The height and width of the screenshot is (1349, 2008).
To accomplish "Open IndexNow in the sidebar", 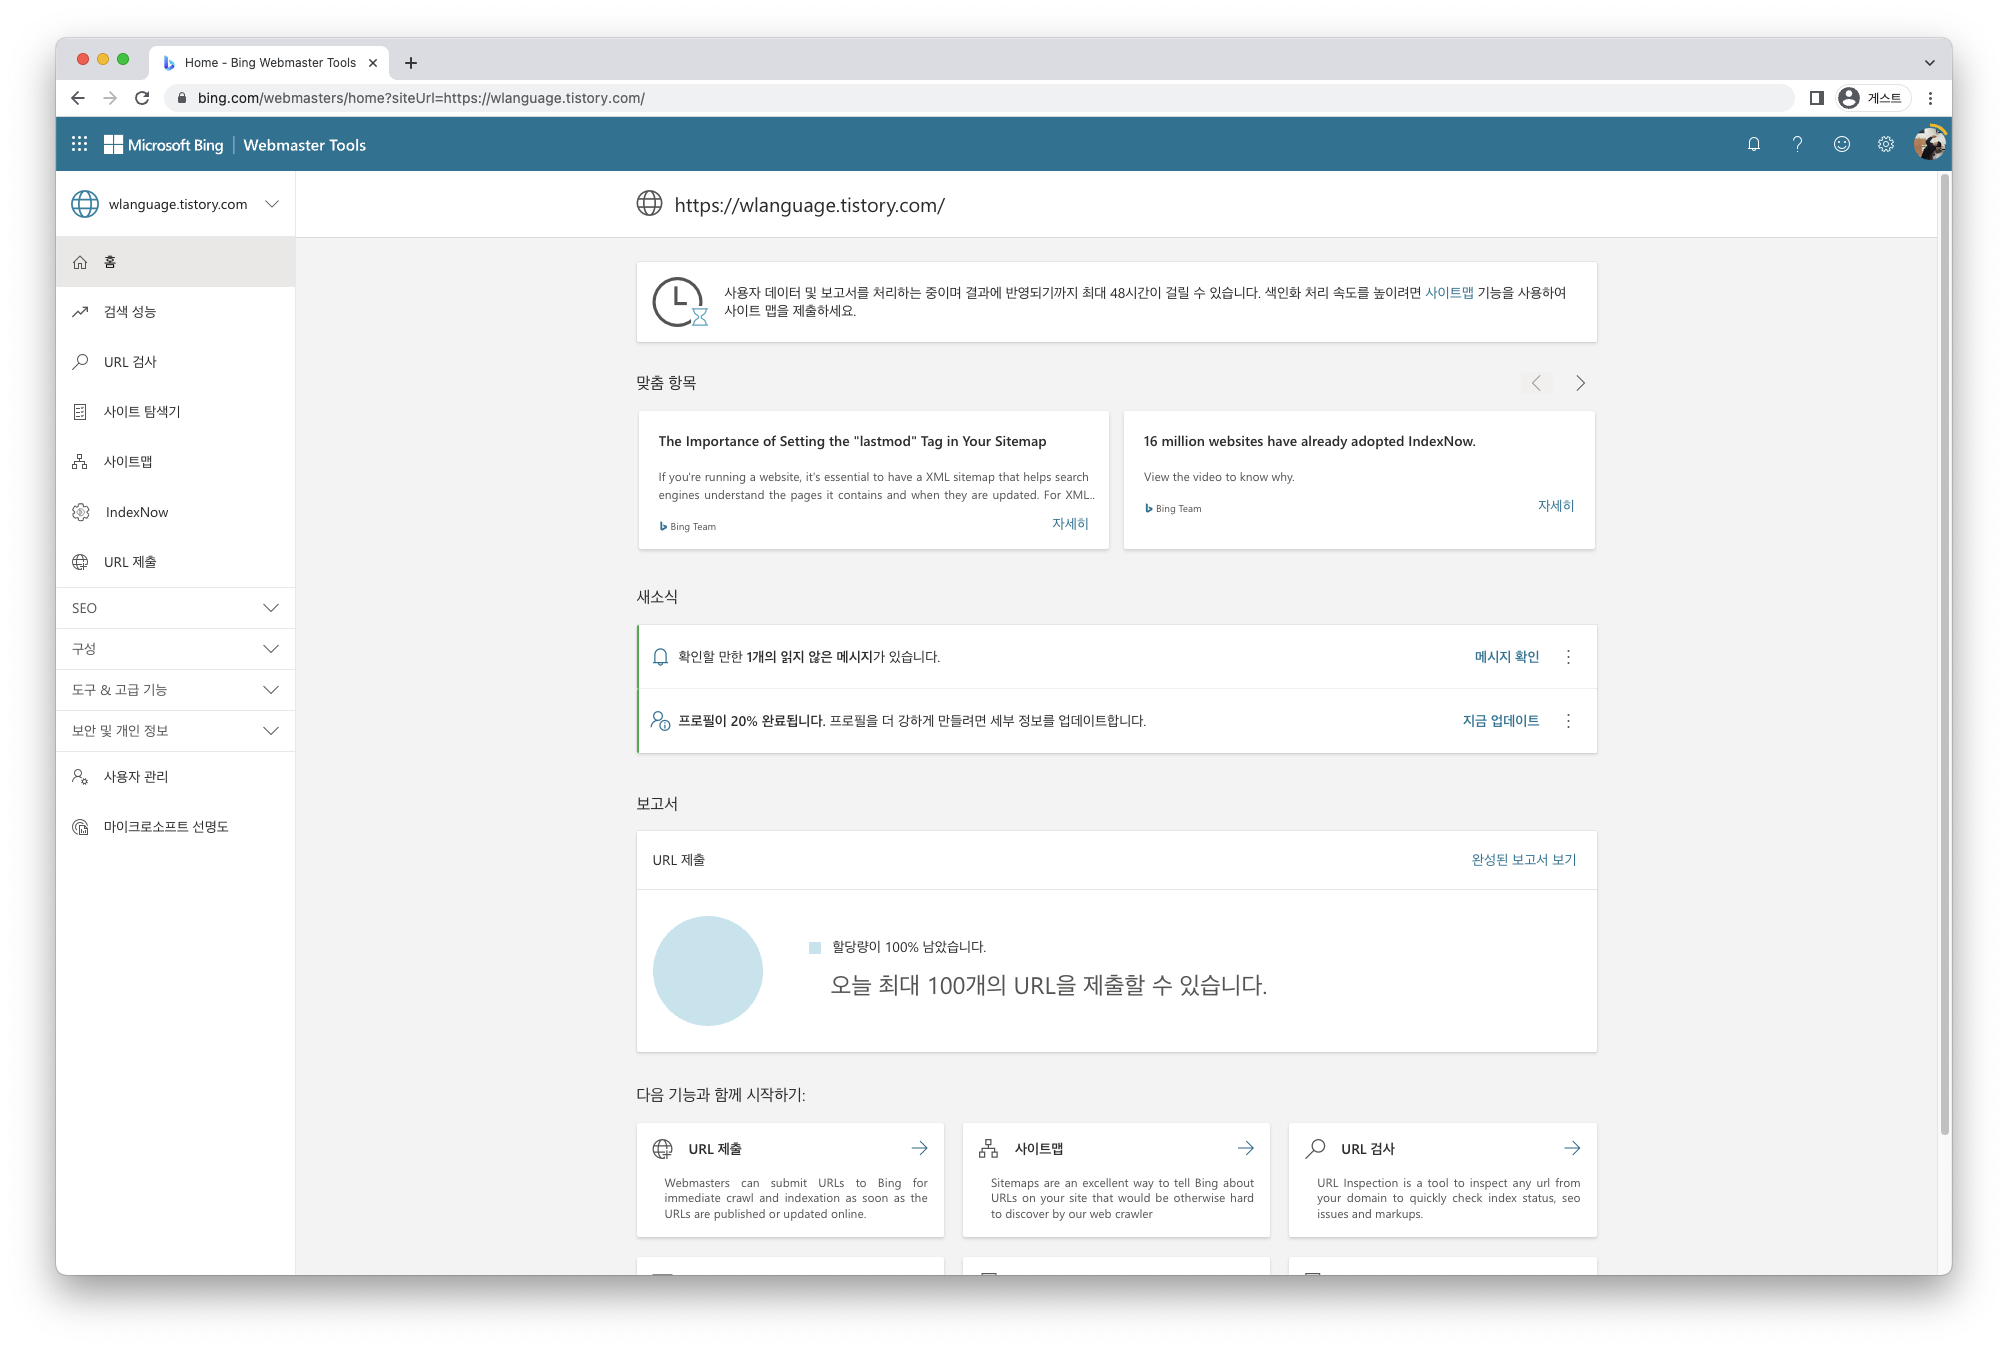I will tap(137, 512).
